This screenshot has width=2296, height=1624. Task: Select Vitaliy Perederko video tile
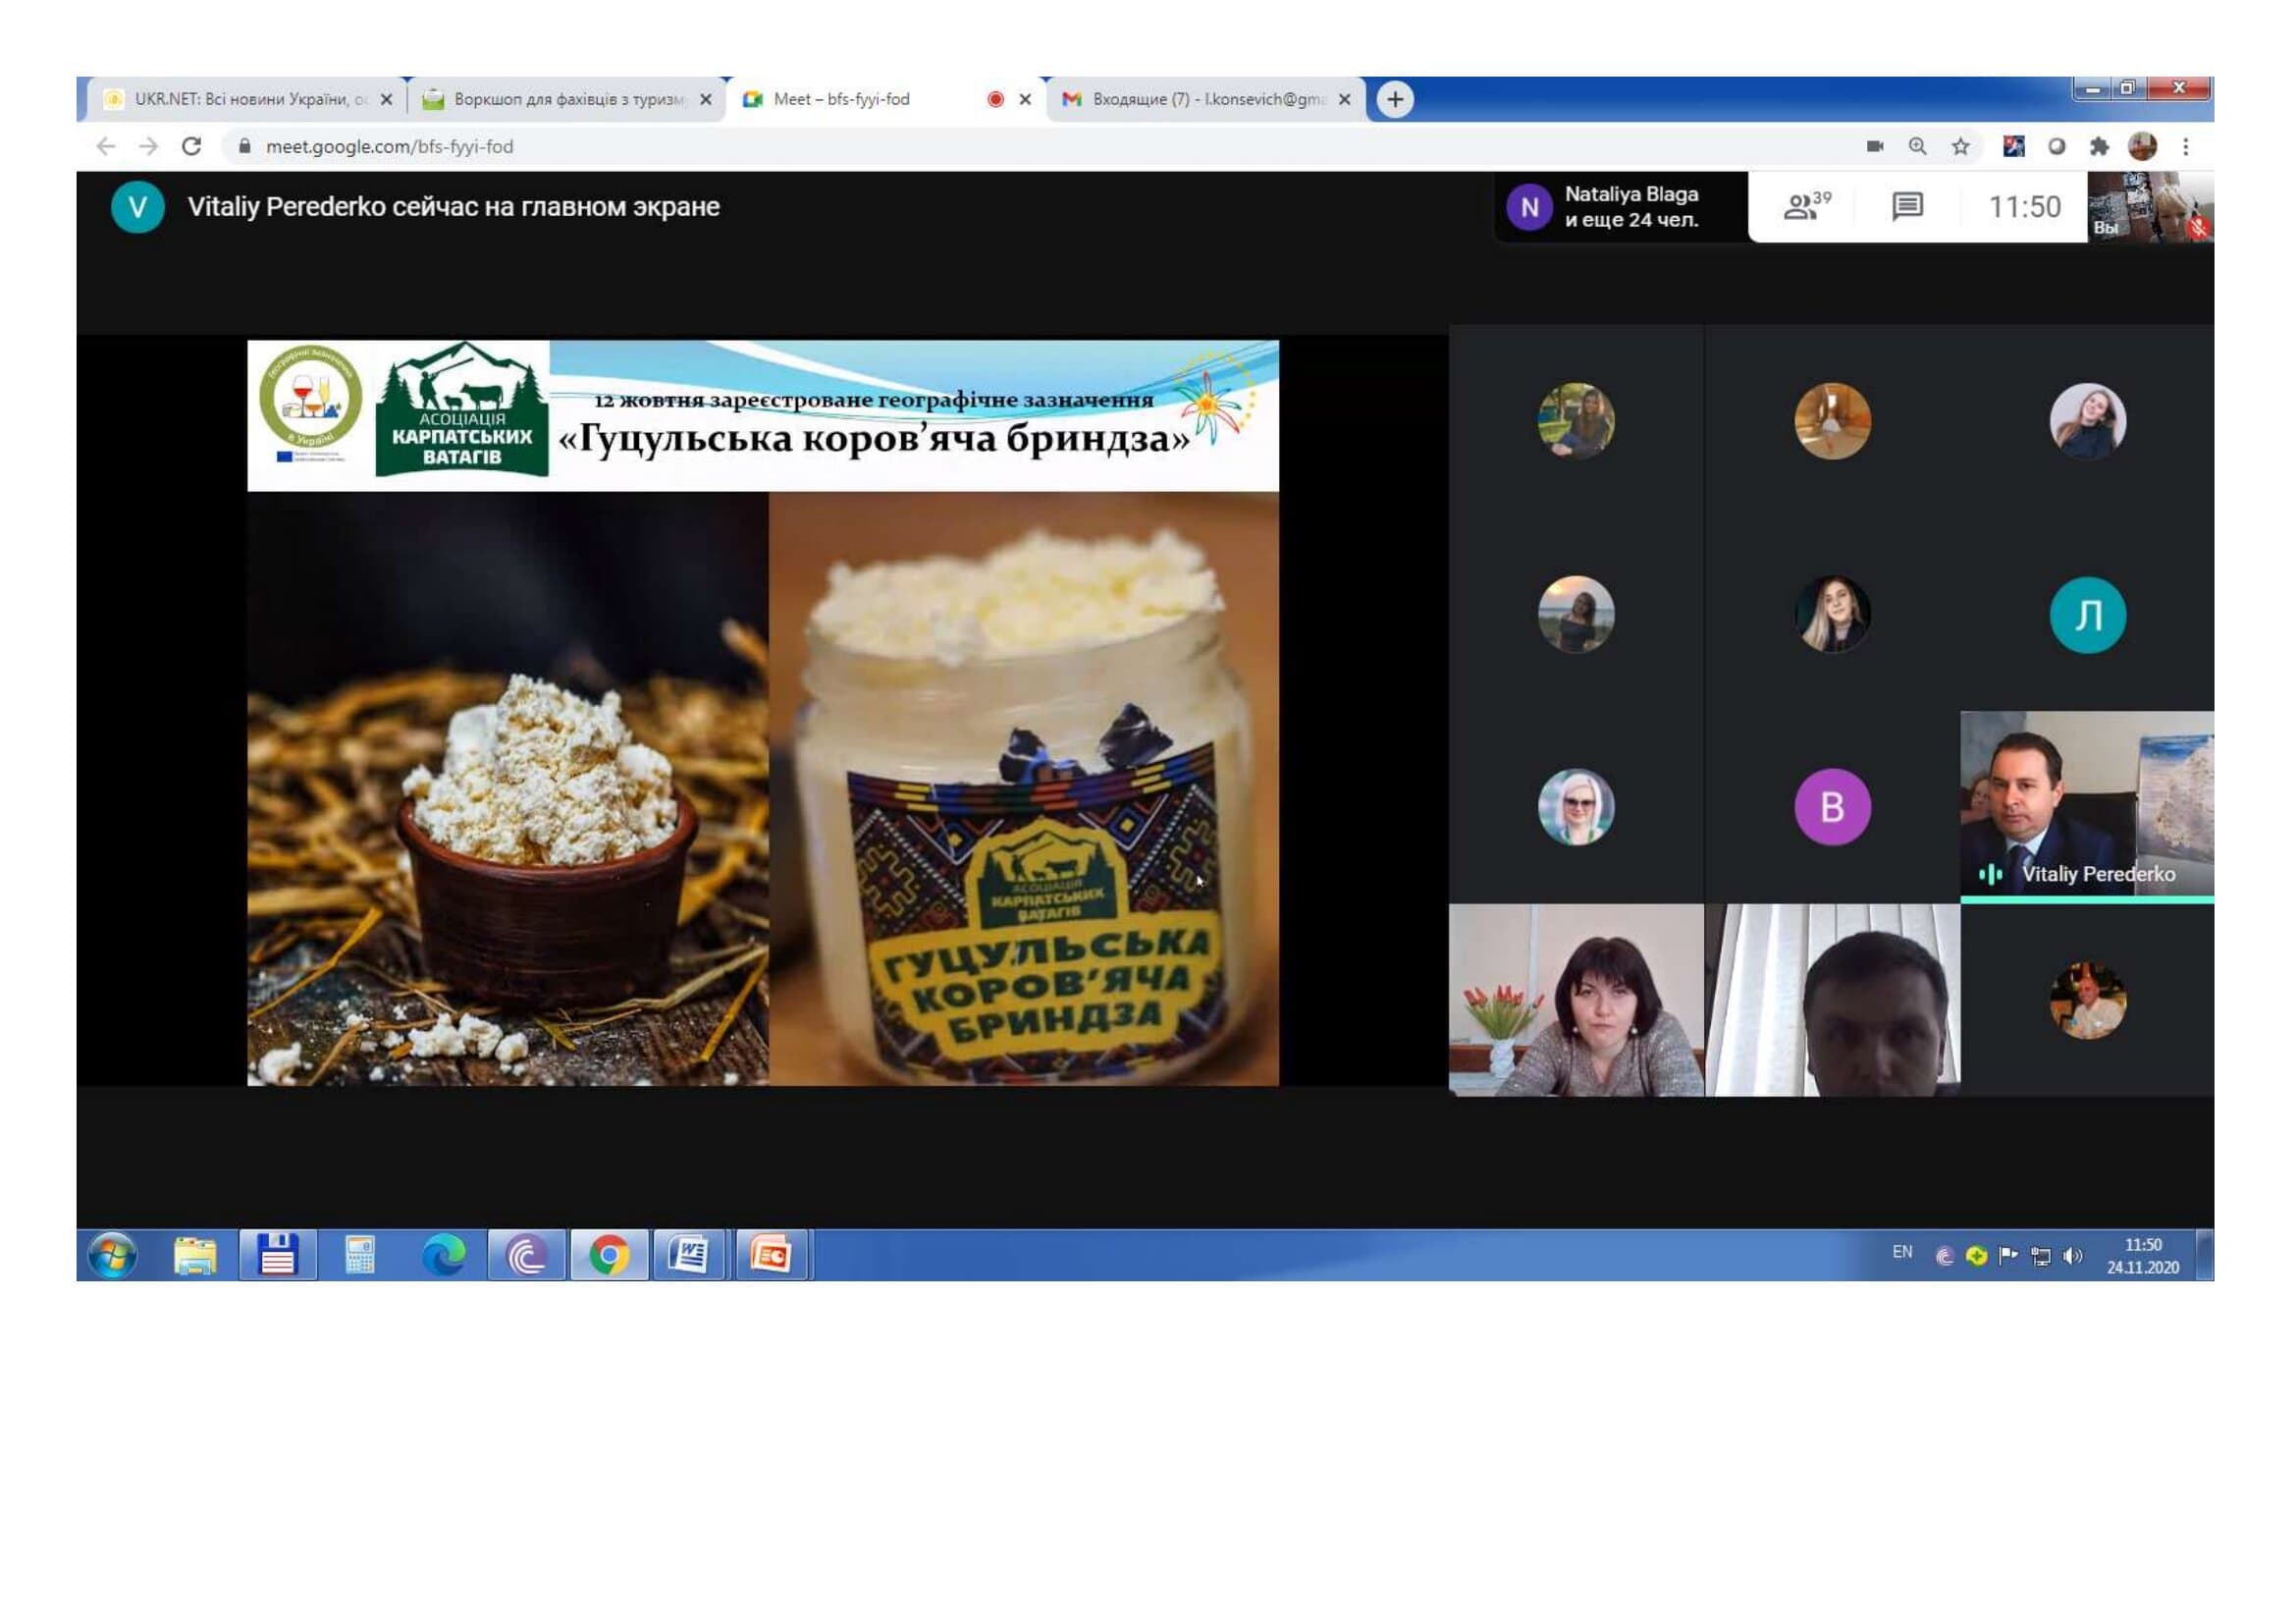click(x=2087, y=805)
